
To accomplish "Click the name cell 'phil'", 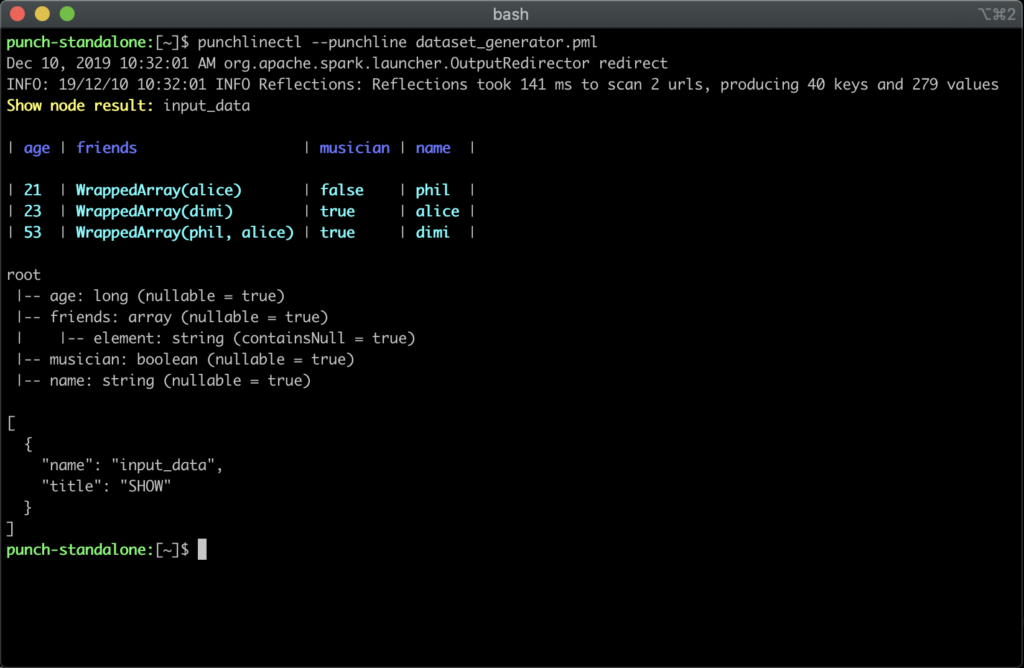I will point(433,190).
